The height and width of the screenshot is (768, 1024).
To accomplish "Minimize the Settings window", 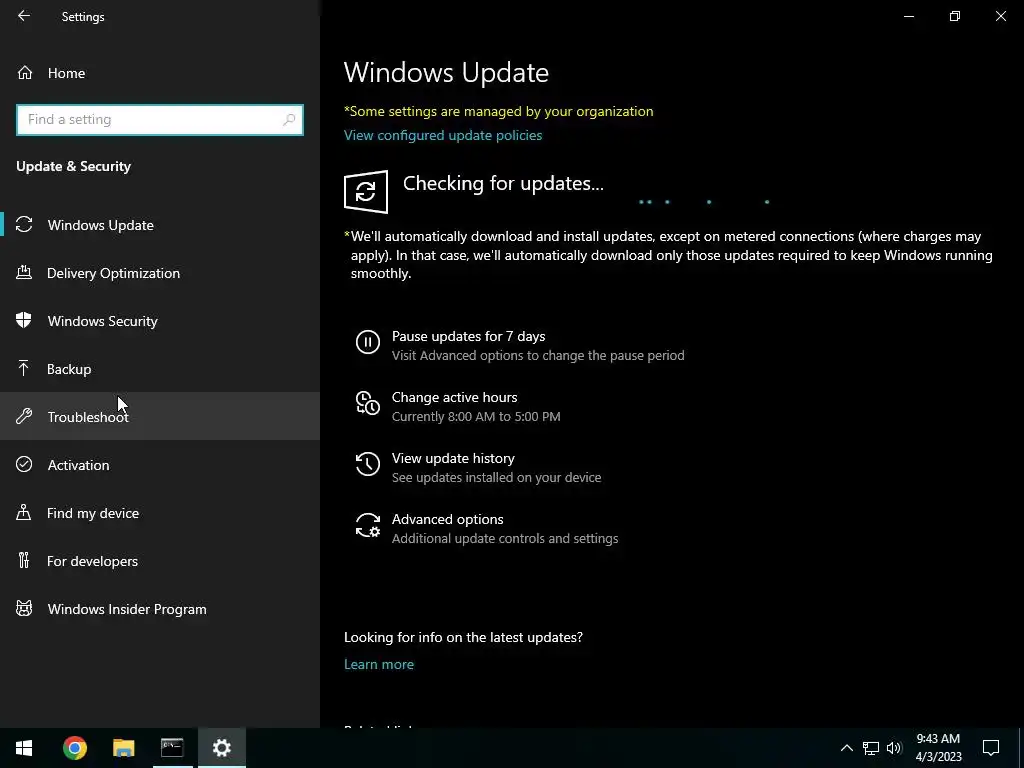I will [x=908, y=16].
